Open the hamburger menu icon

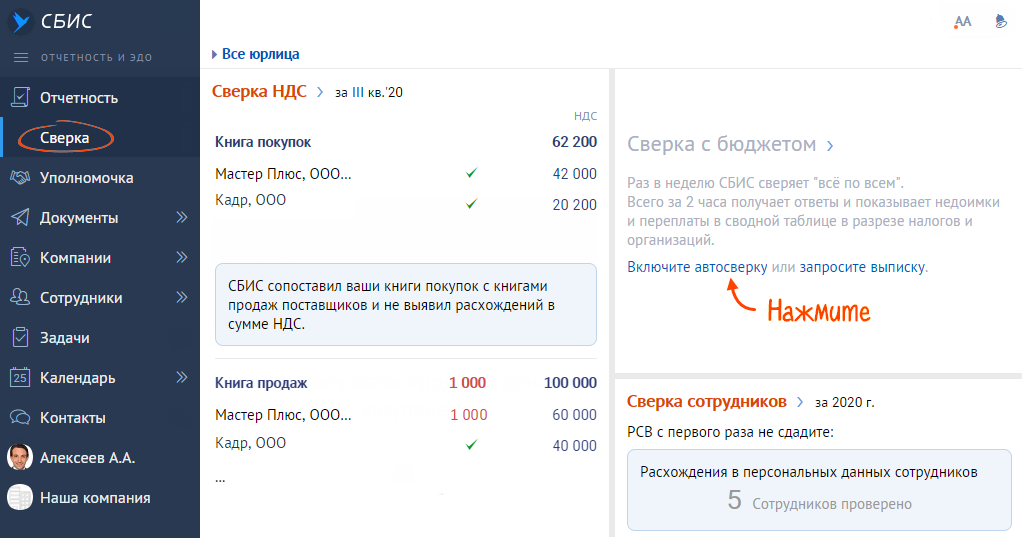click(x=21, y=57)
